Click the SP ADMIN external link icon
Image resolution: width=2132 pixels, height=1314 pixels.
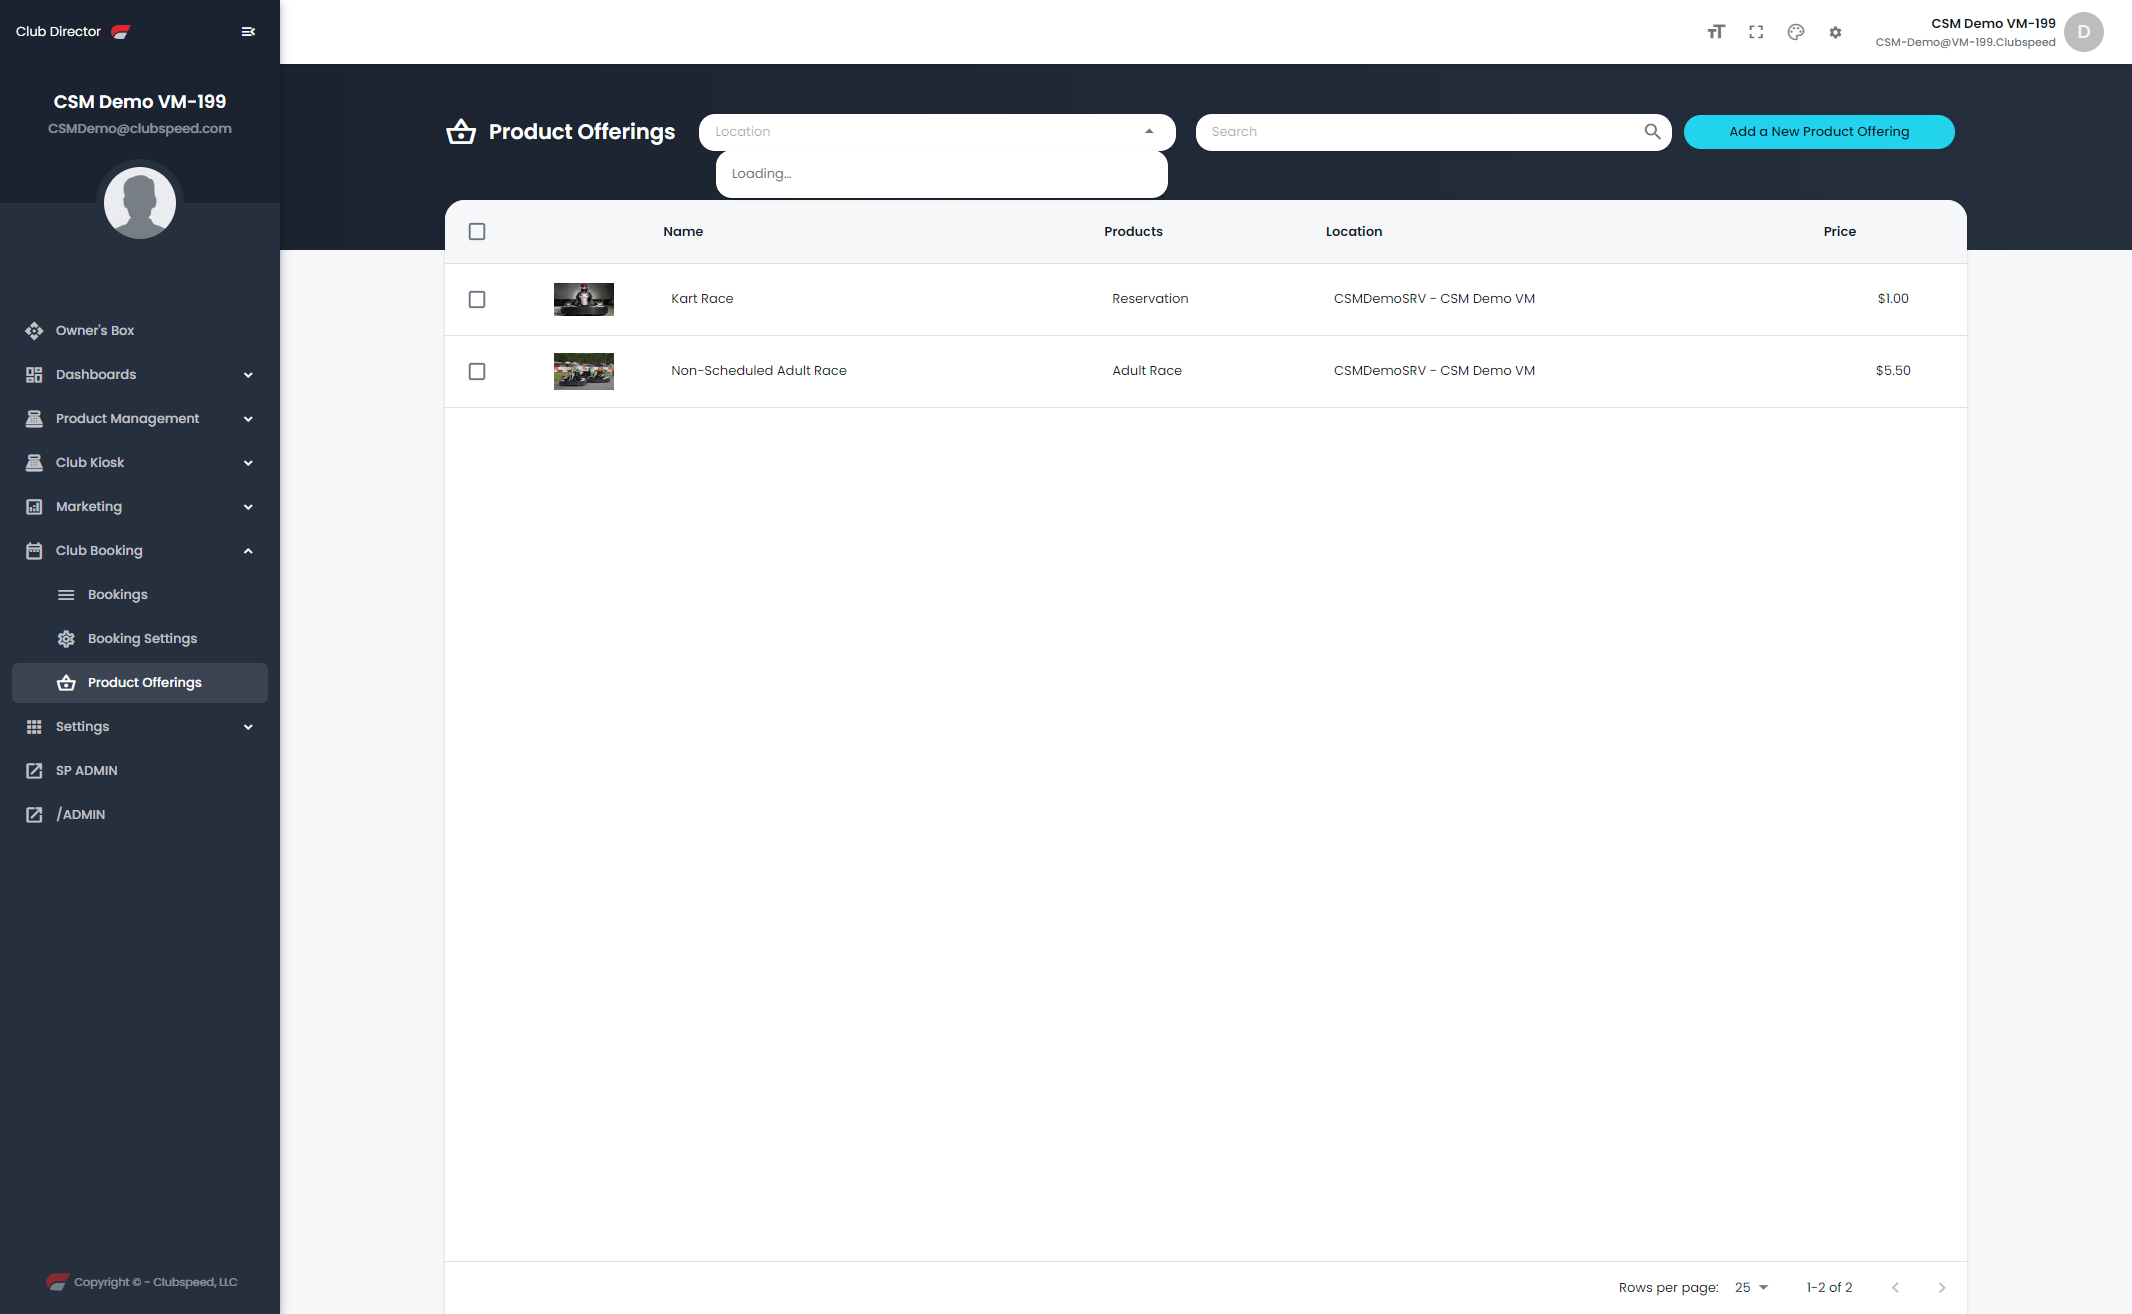click(x=34, y=770)
